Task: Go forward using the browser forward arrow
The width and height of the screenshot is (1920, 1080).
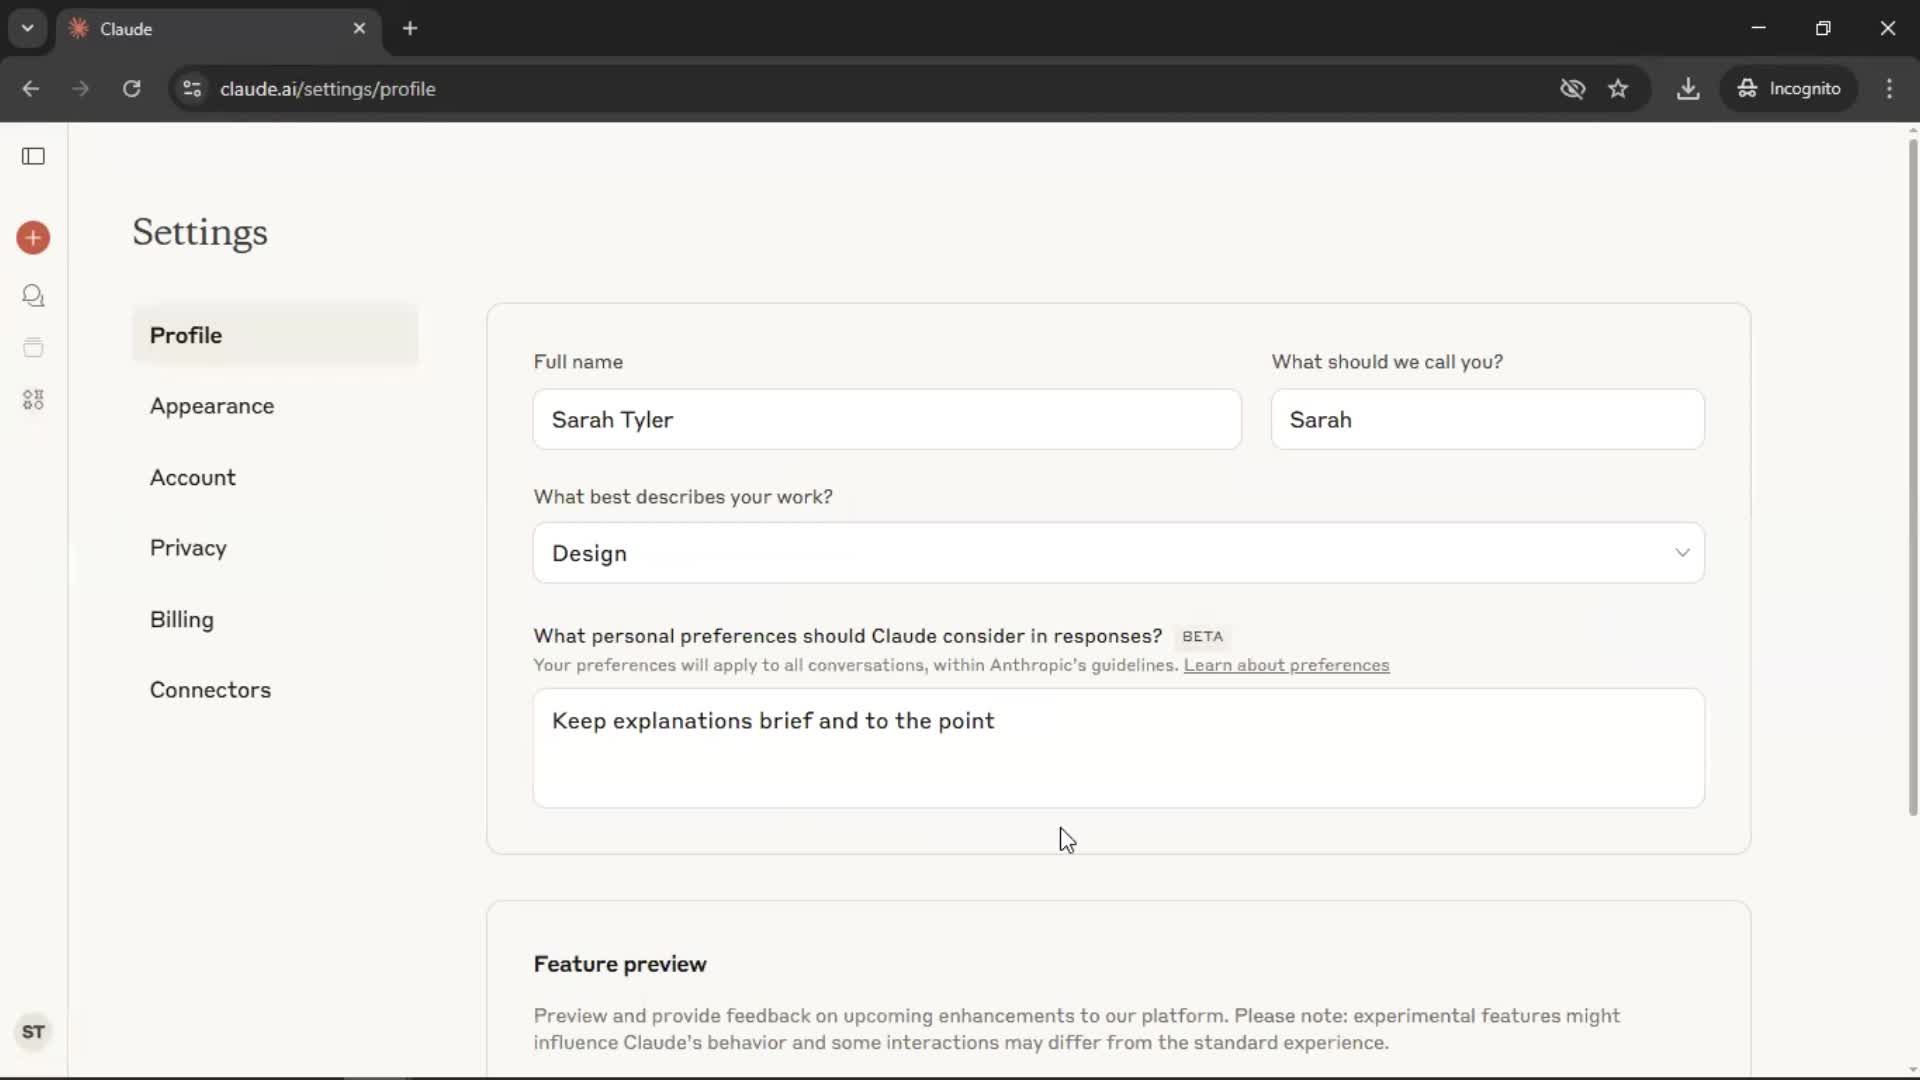Action: click(x=81, y=89)
